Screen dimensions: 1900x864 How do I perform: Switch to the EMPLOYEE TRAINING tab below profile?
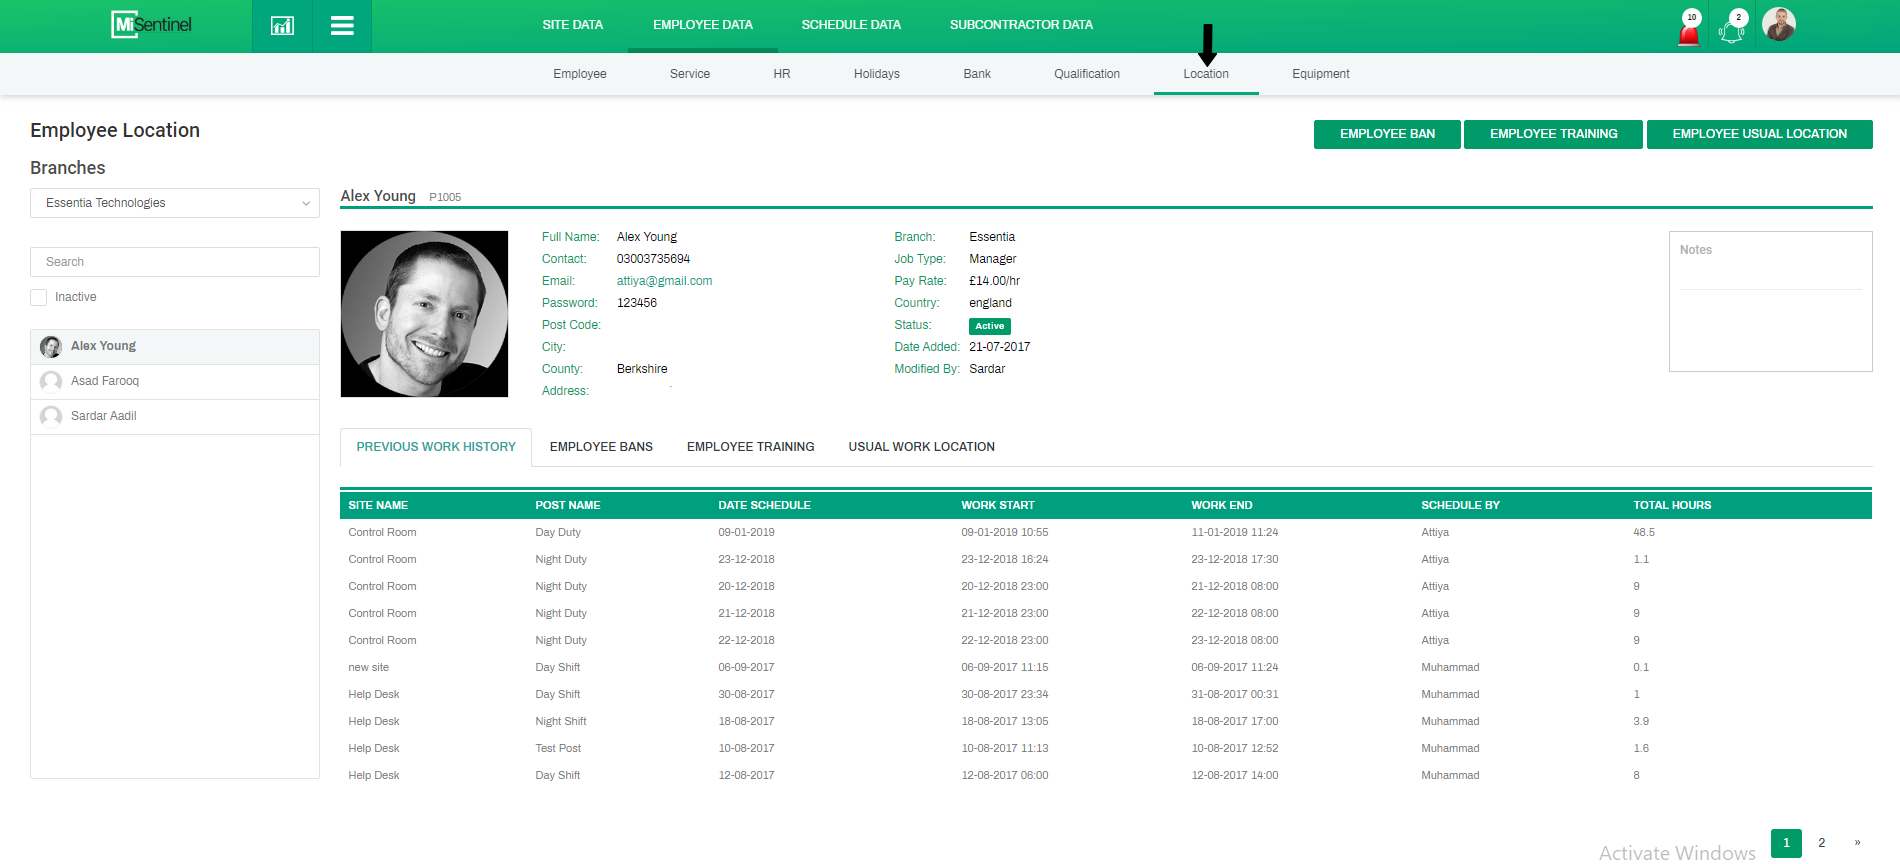tap(751, 447)
